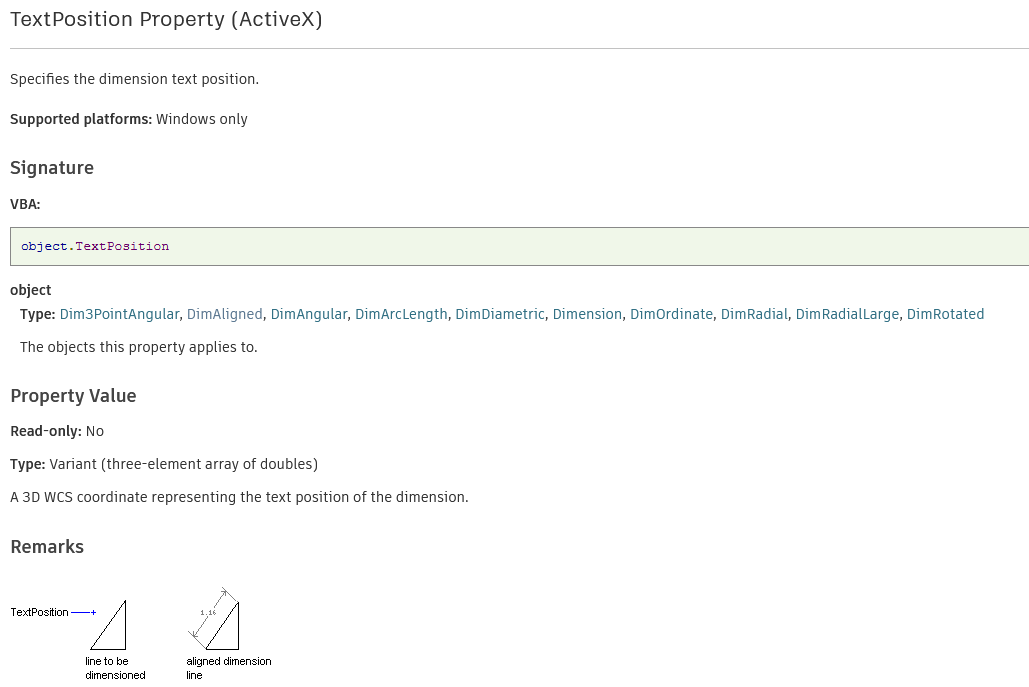Open the Dimension object link

tap(587, 314)
